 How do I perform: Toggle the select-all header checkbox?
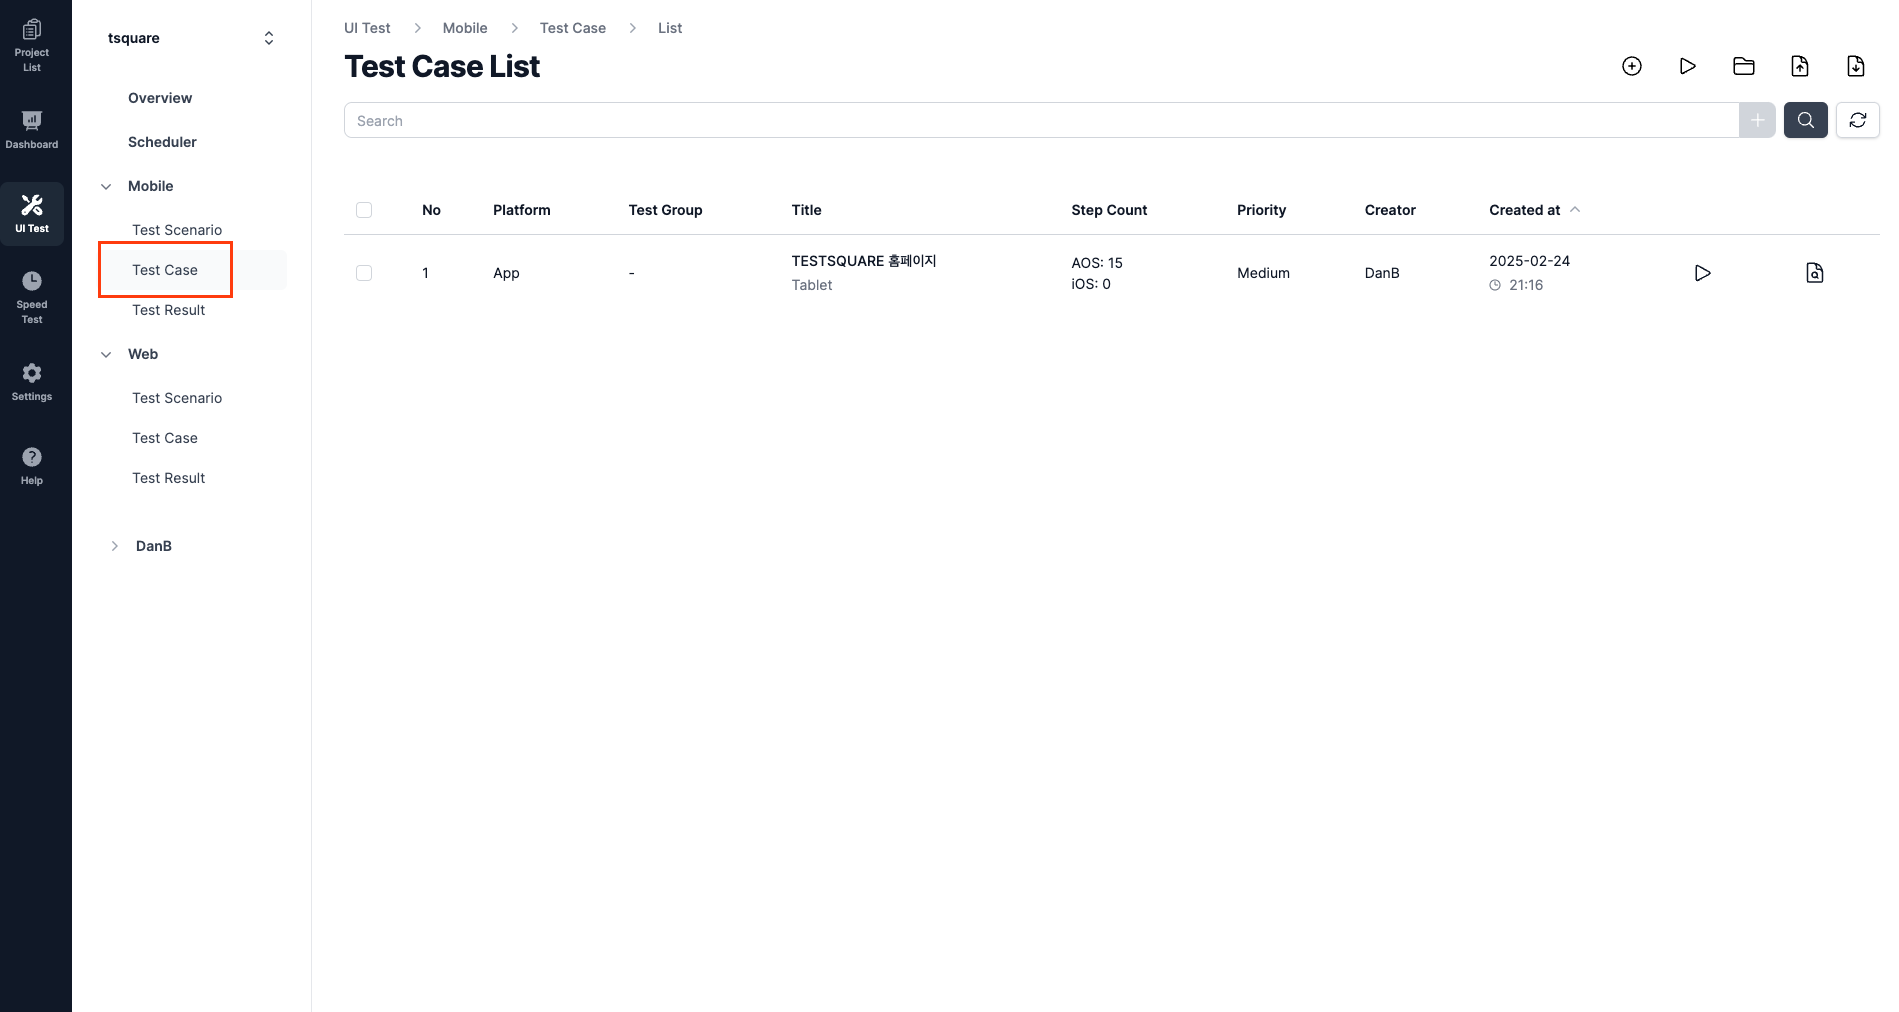pos(364,210)
